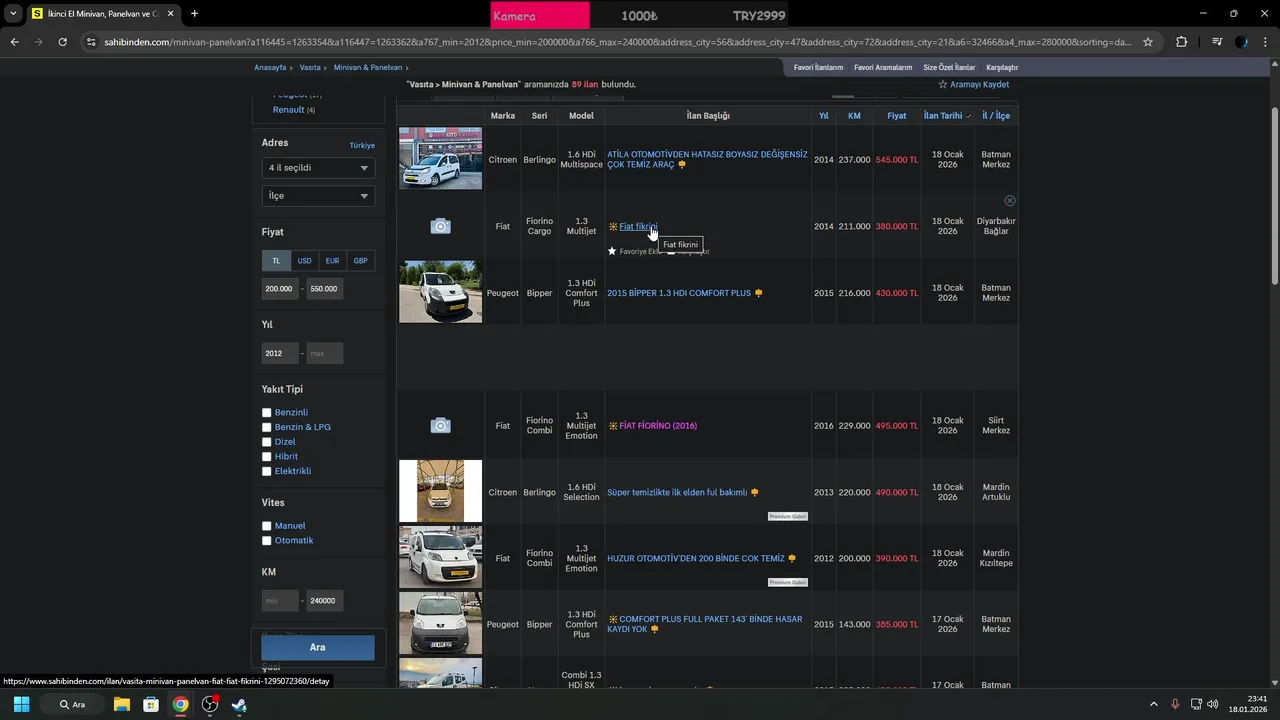Screen dimensions: 1280x720
Task: Open Steam from taskbar
Action: [239, 704]
